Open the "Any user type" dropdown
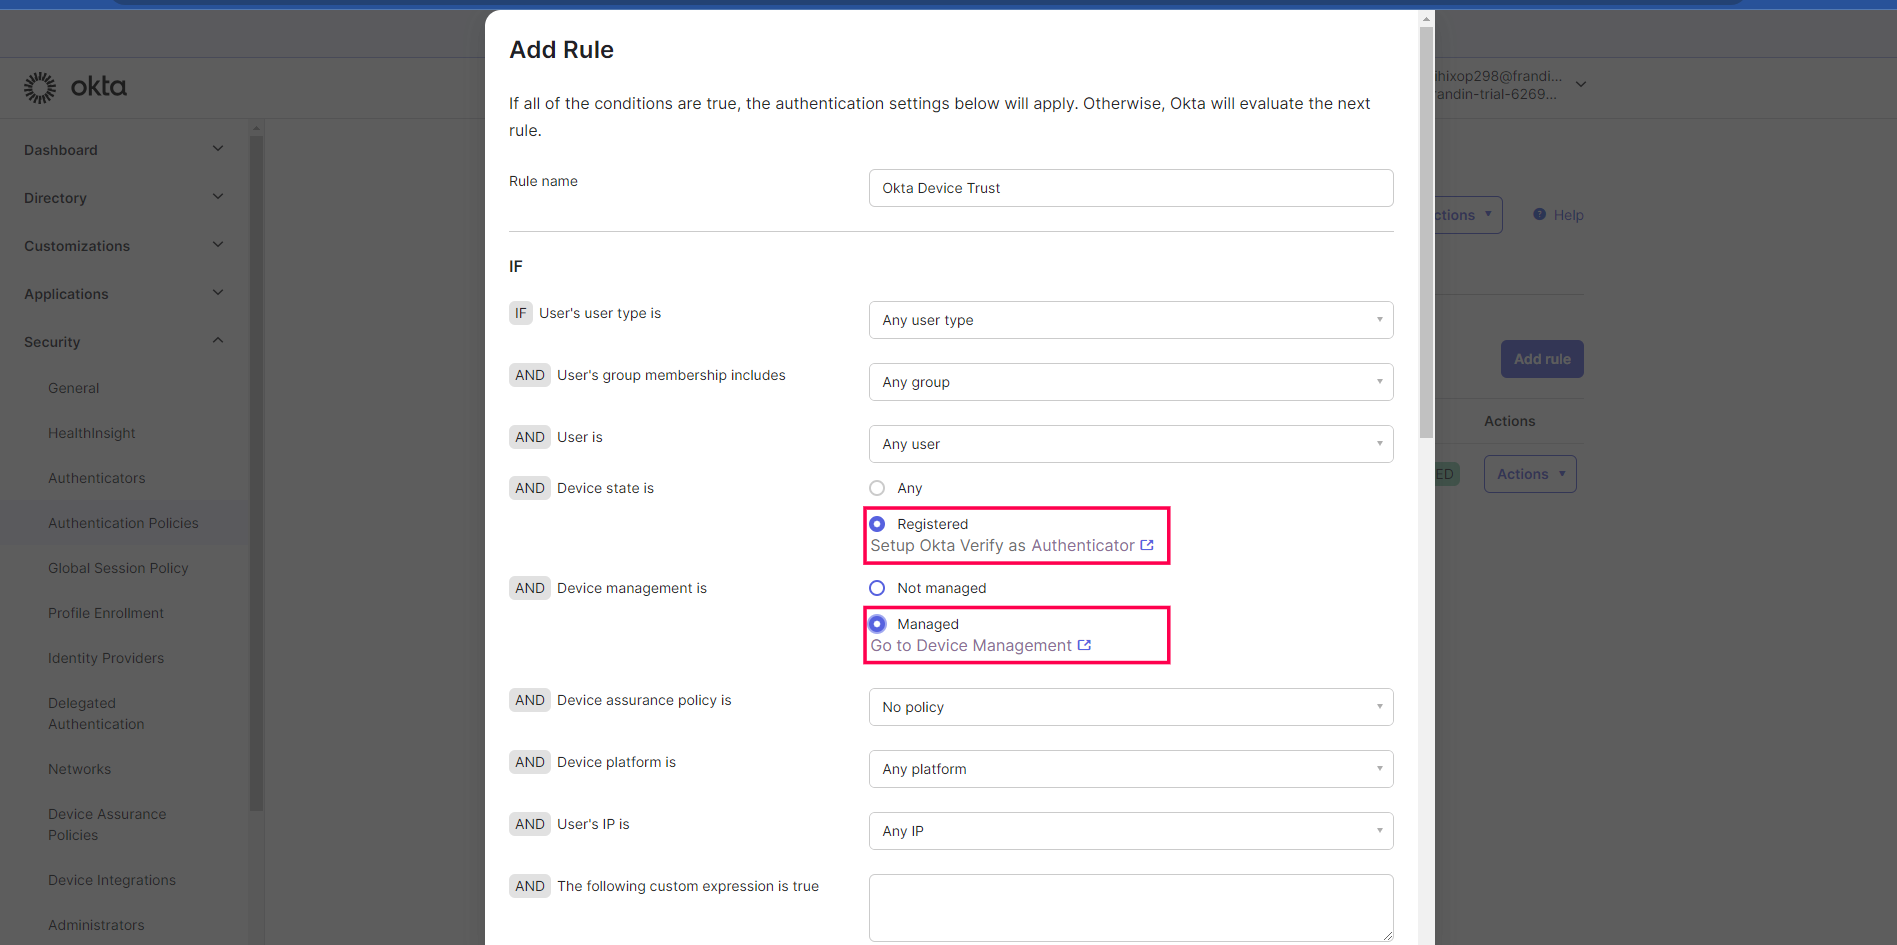The image size is (1897, 945). 1130,319
